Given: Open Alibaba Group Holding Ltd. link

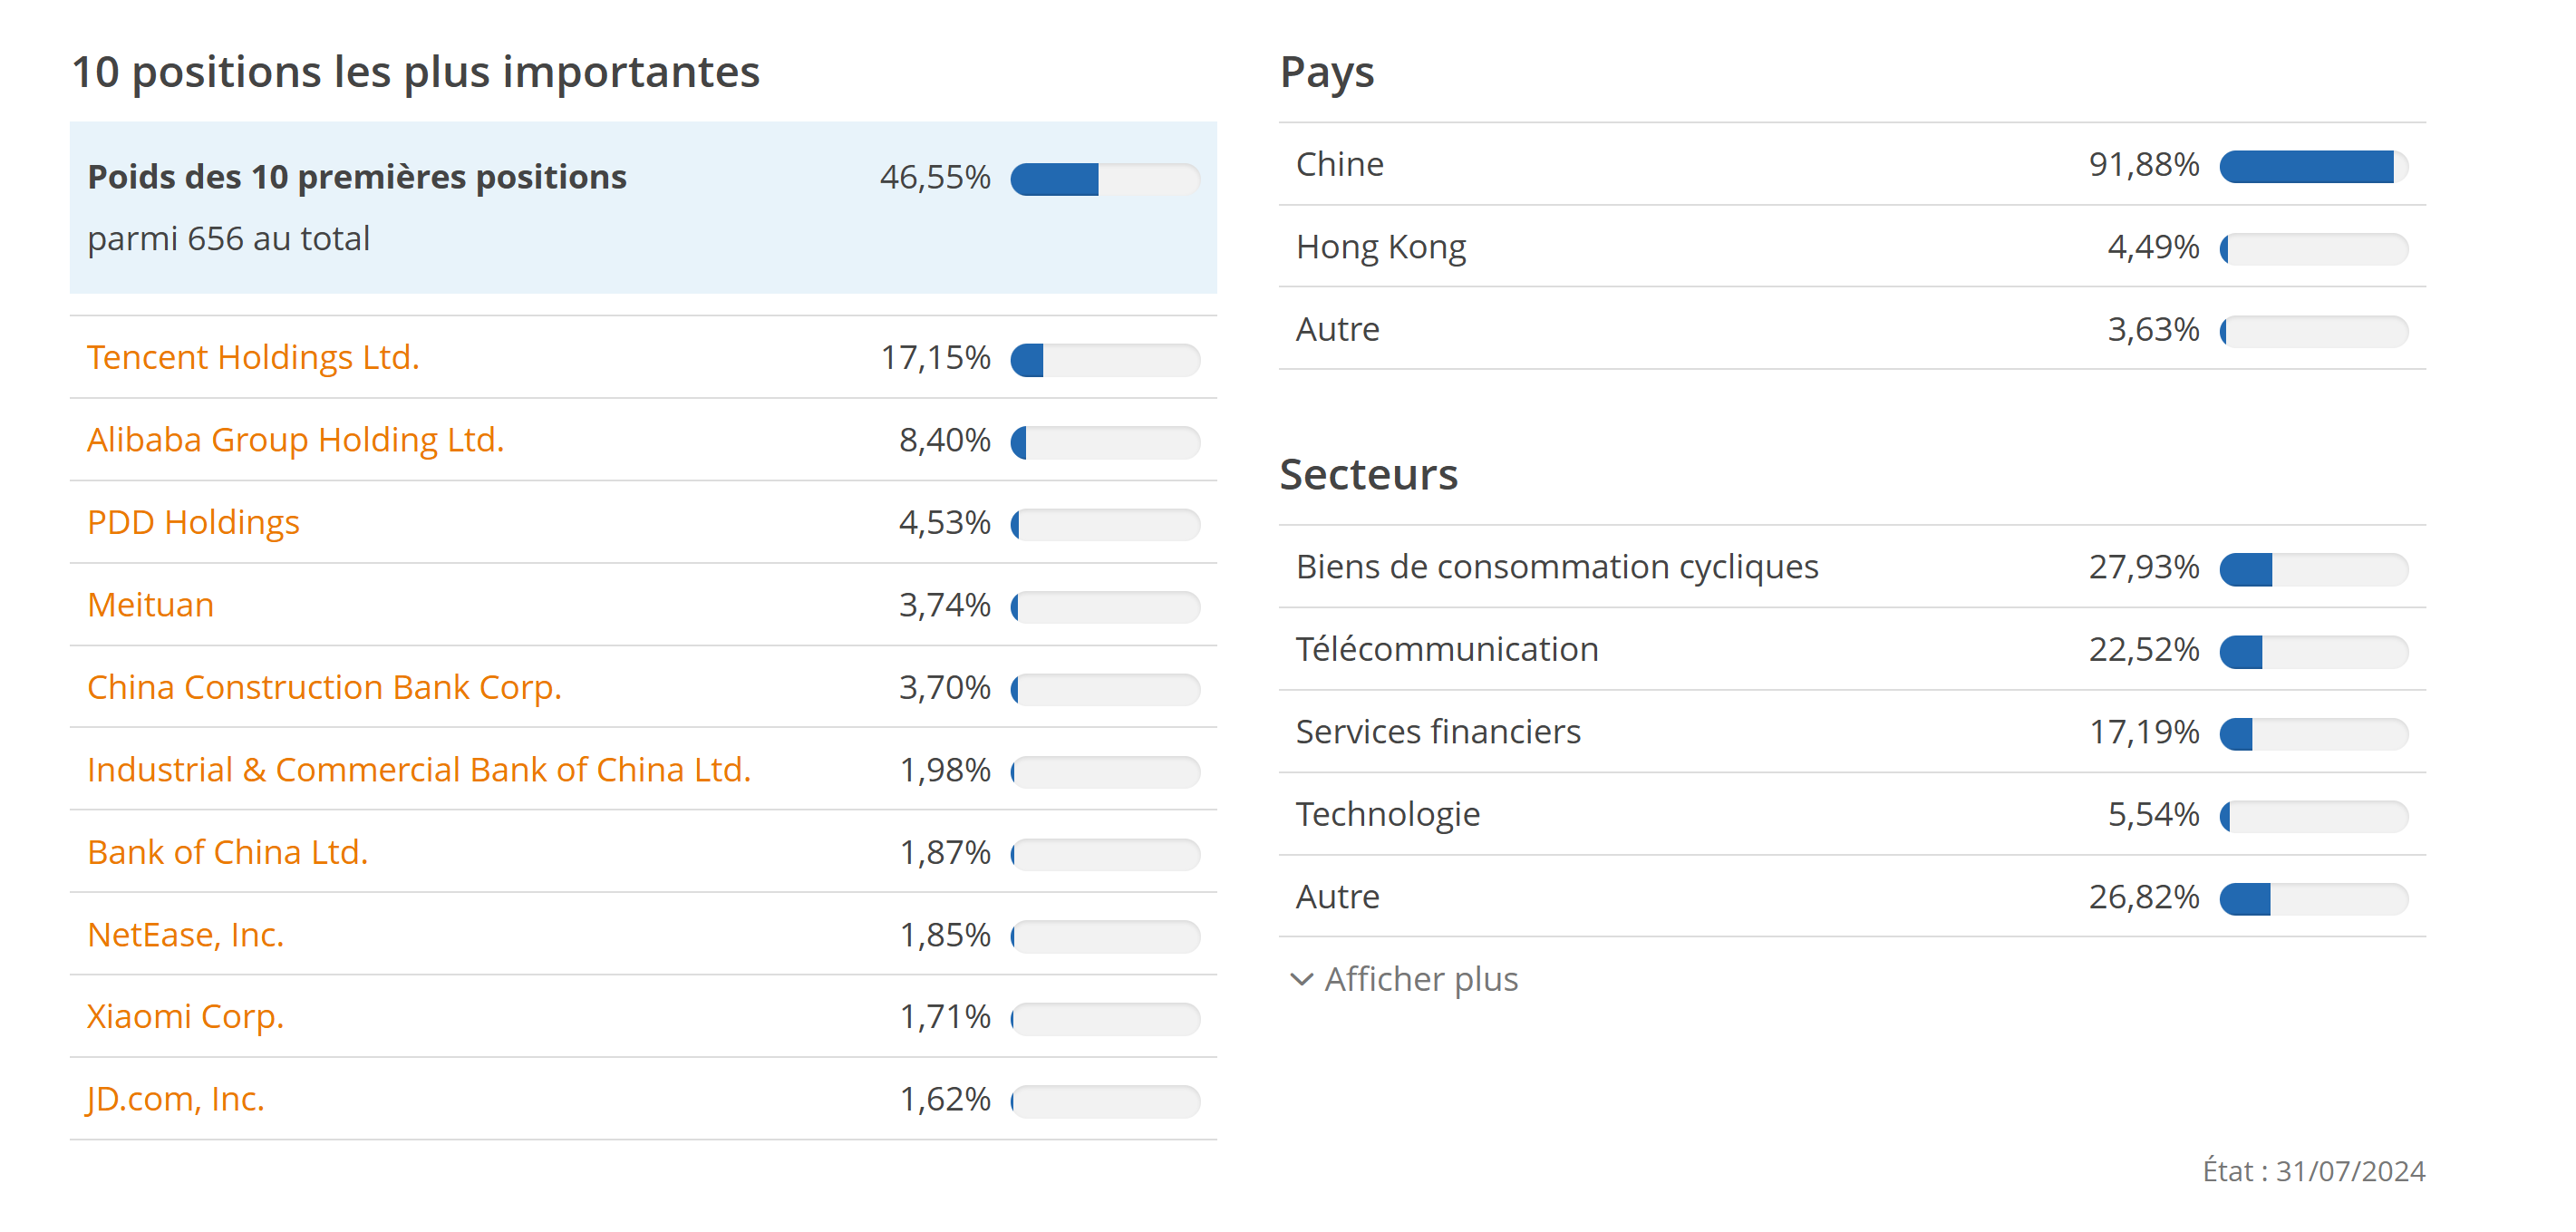Looking at the screenshot, I should point(295,440).
